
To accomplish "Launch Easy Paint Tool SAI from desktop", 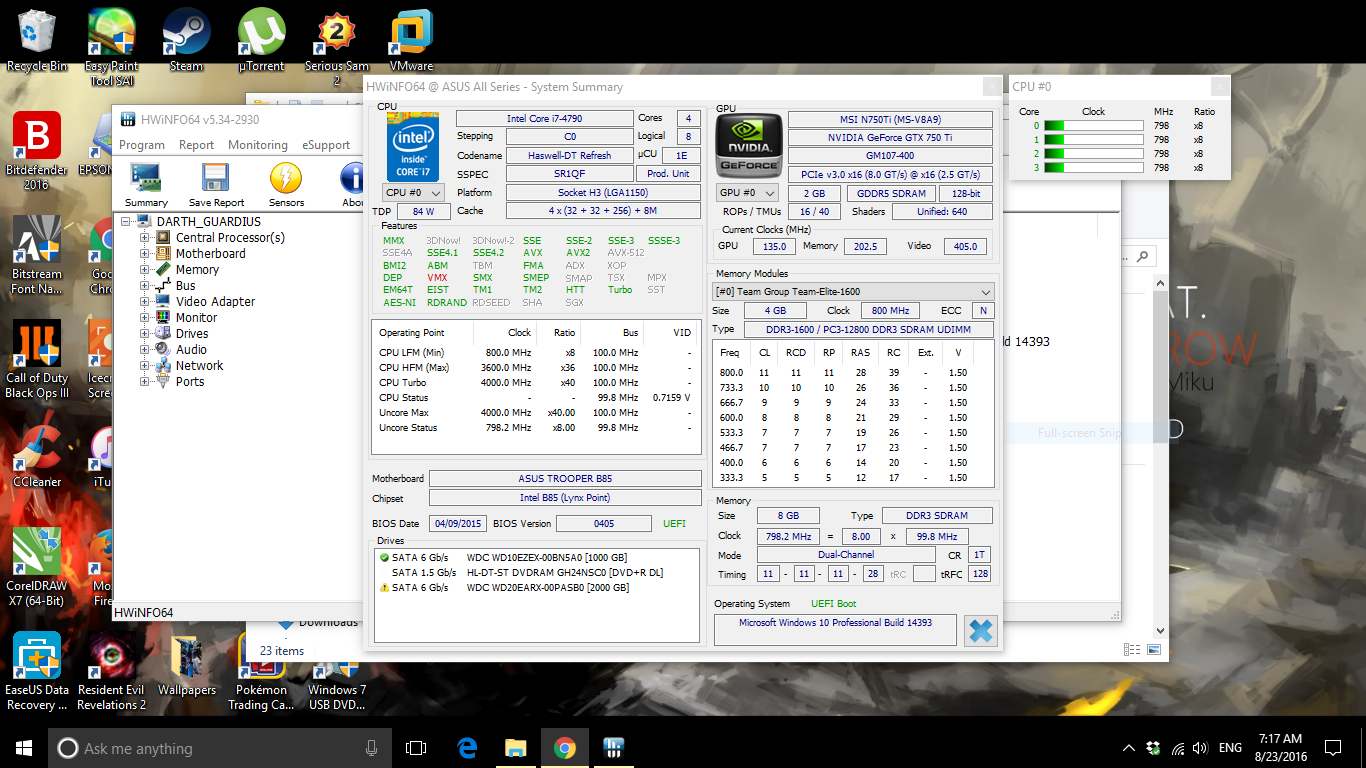I will pyautogui.click(x=110, y=30).
